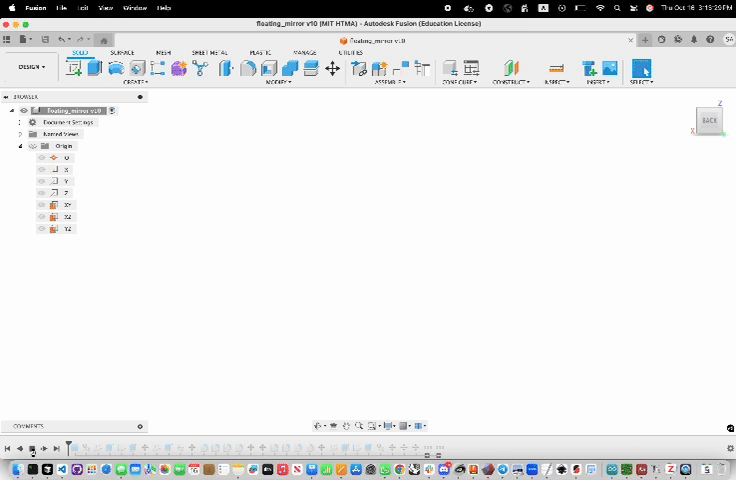Viewport: 736px width, 480px height.
Task: Select the Shell tool icon
Action: point(269,69)
